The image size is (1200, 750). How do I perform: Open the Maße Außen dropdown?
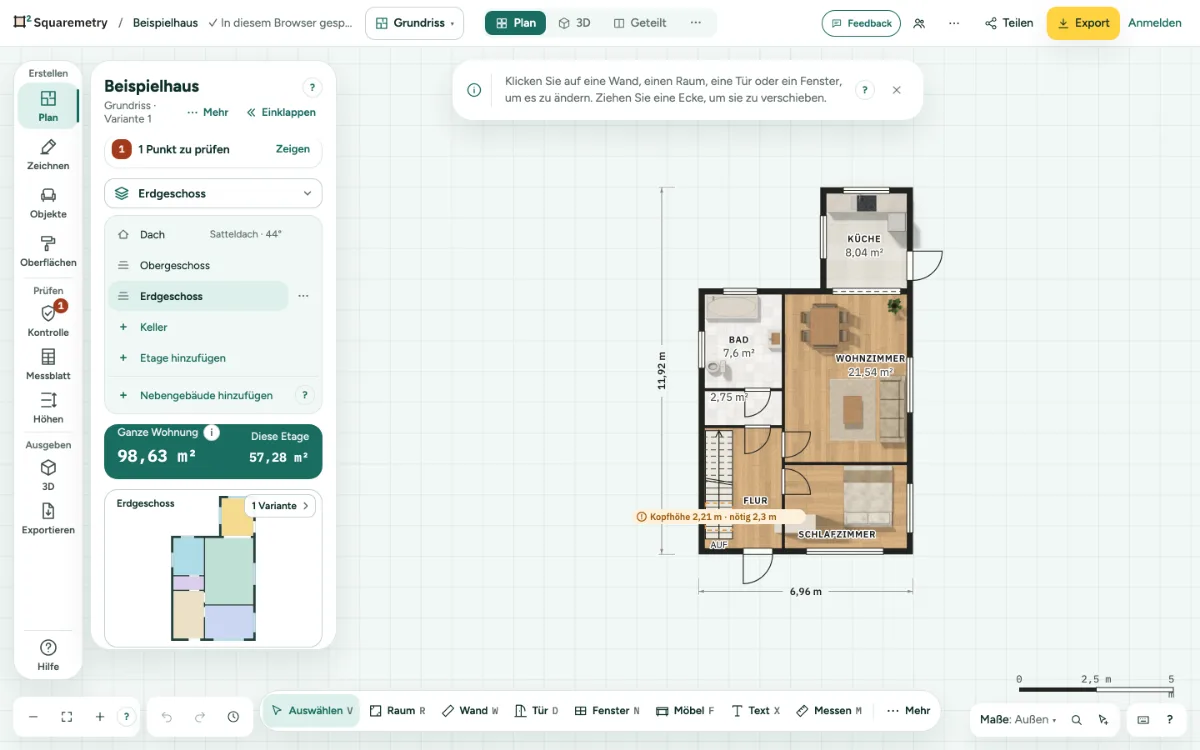coord(1018,719)
